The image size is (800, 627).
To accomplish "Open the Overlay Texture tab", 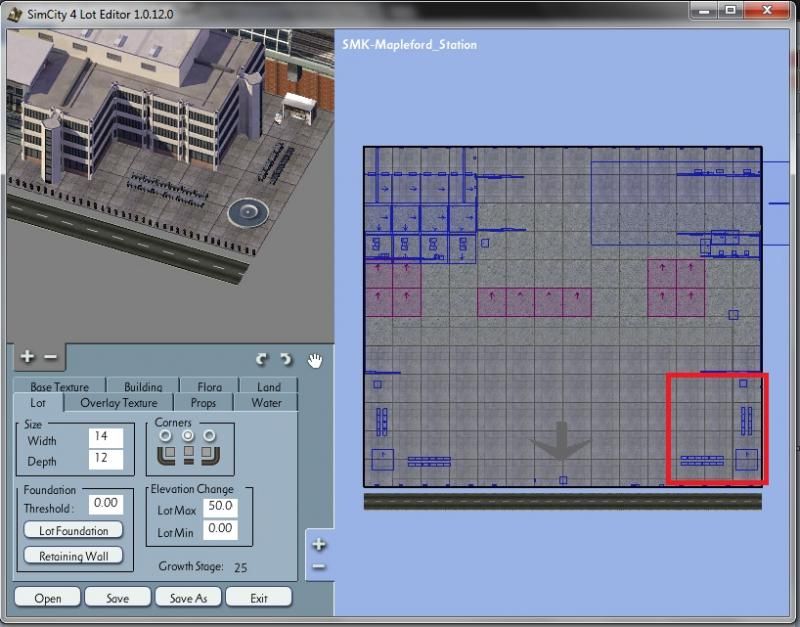I will (x=119, y=403).
